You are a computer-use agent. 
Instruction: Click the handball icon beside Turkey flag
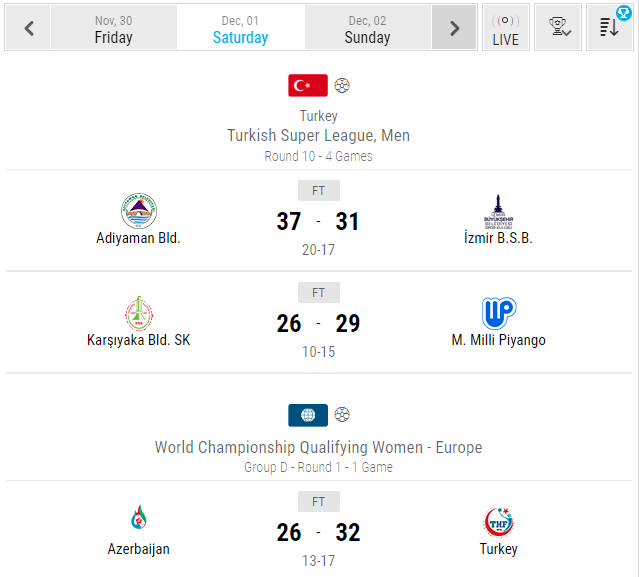coord(342,86)
